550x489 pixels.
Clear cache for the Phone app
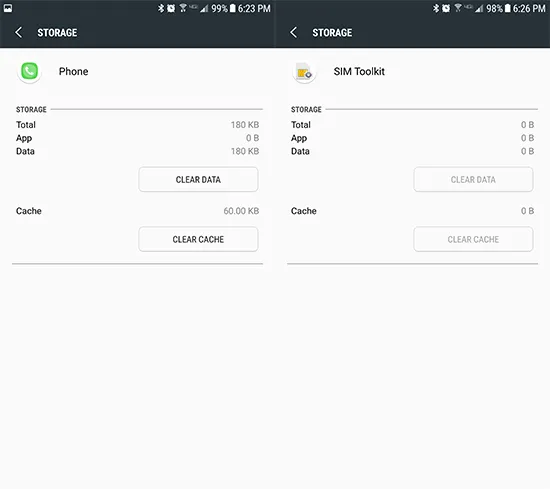coord(198,239)
